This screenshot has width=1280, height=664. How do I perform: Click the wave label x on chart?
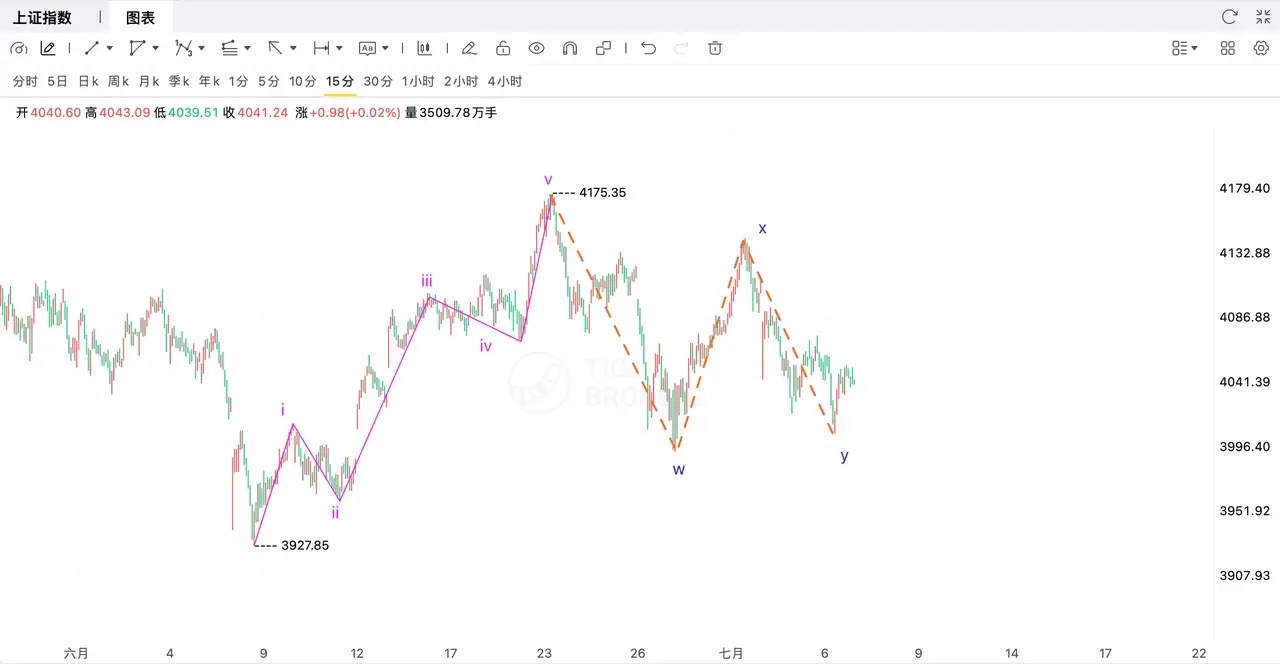coord(762,228)
